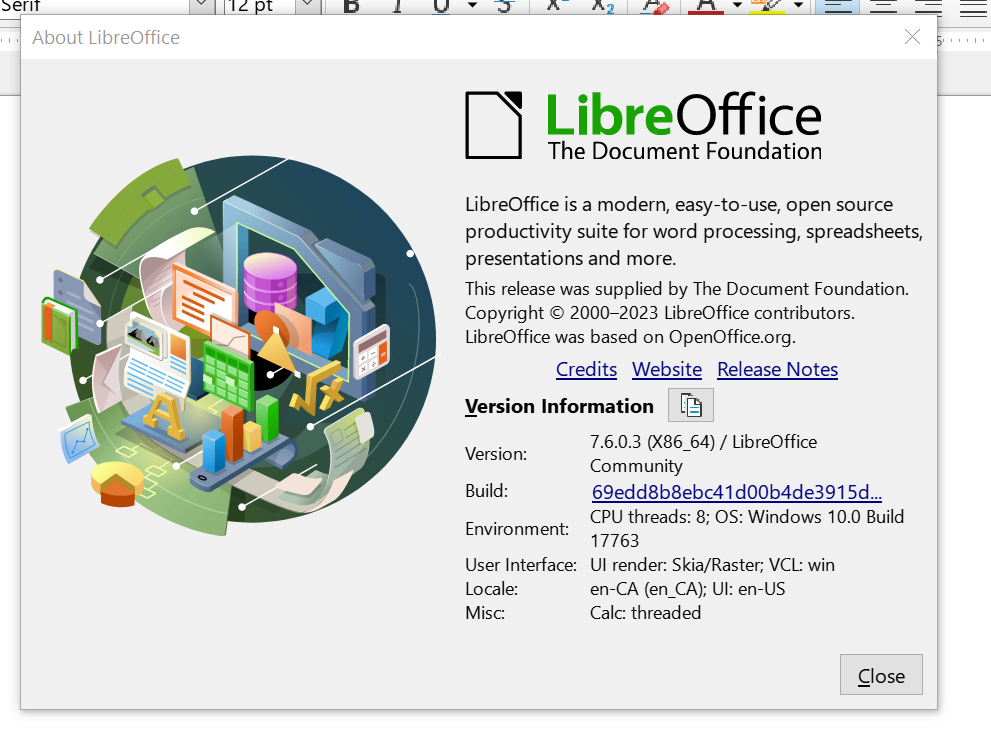Apply Subscript in Writer toolbar
991x750 pixels.
tap(602, 6)
